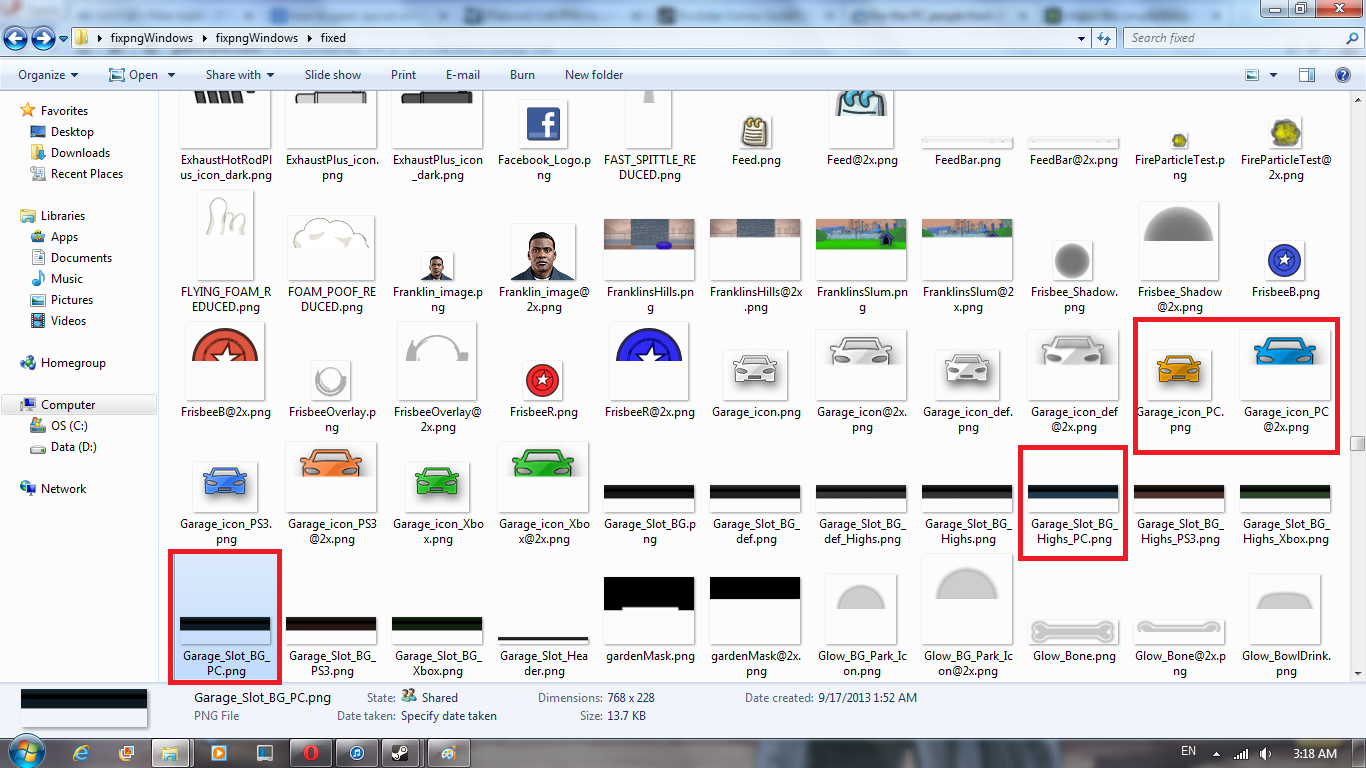Open Data (D:) drive in navigation pane
1366x768 pixels.
coord(73,447)
